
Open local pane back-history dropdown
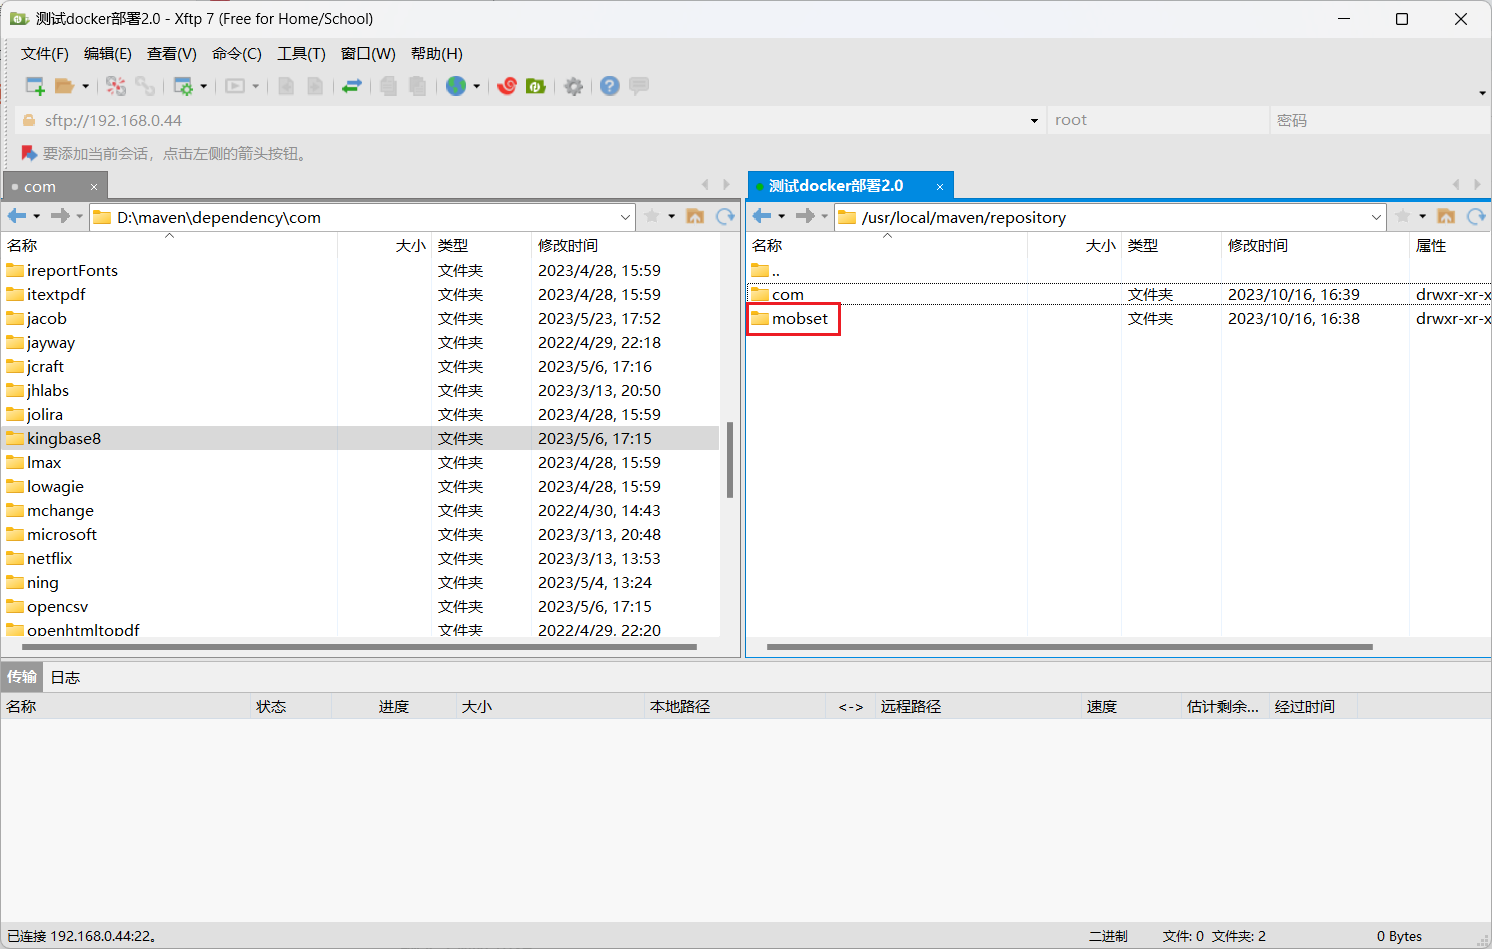pos(37,216)
